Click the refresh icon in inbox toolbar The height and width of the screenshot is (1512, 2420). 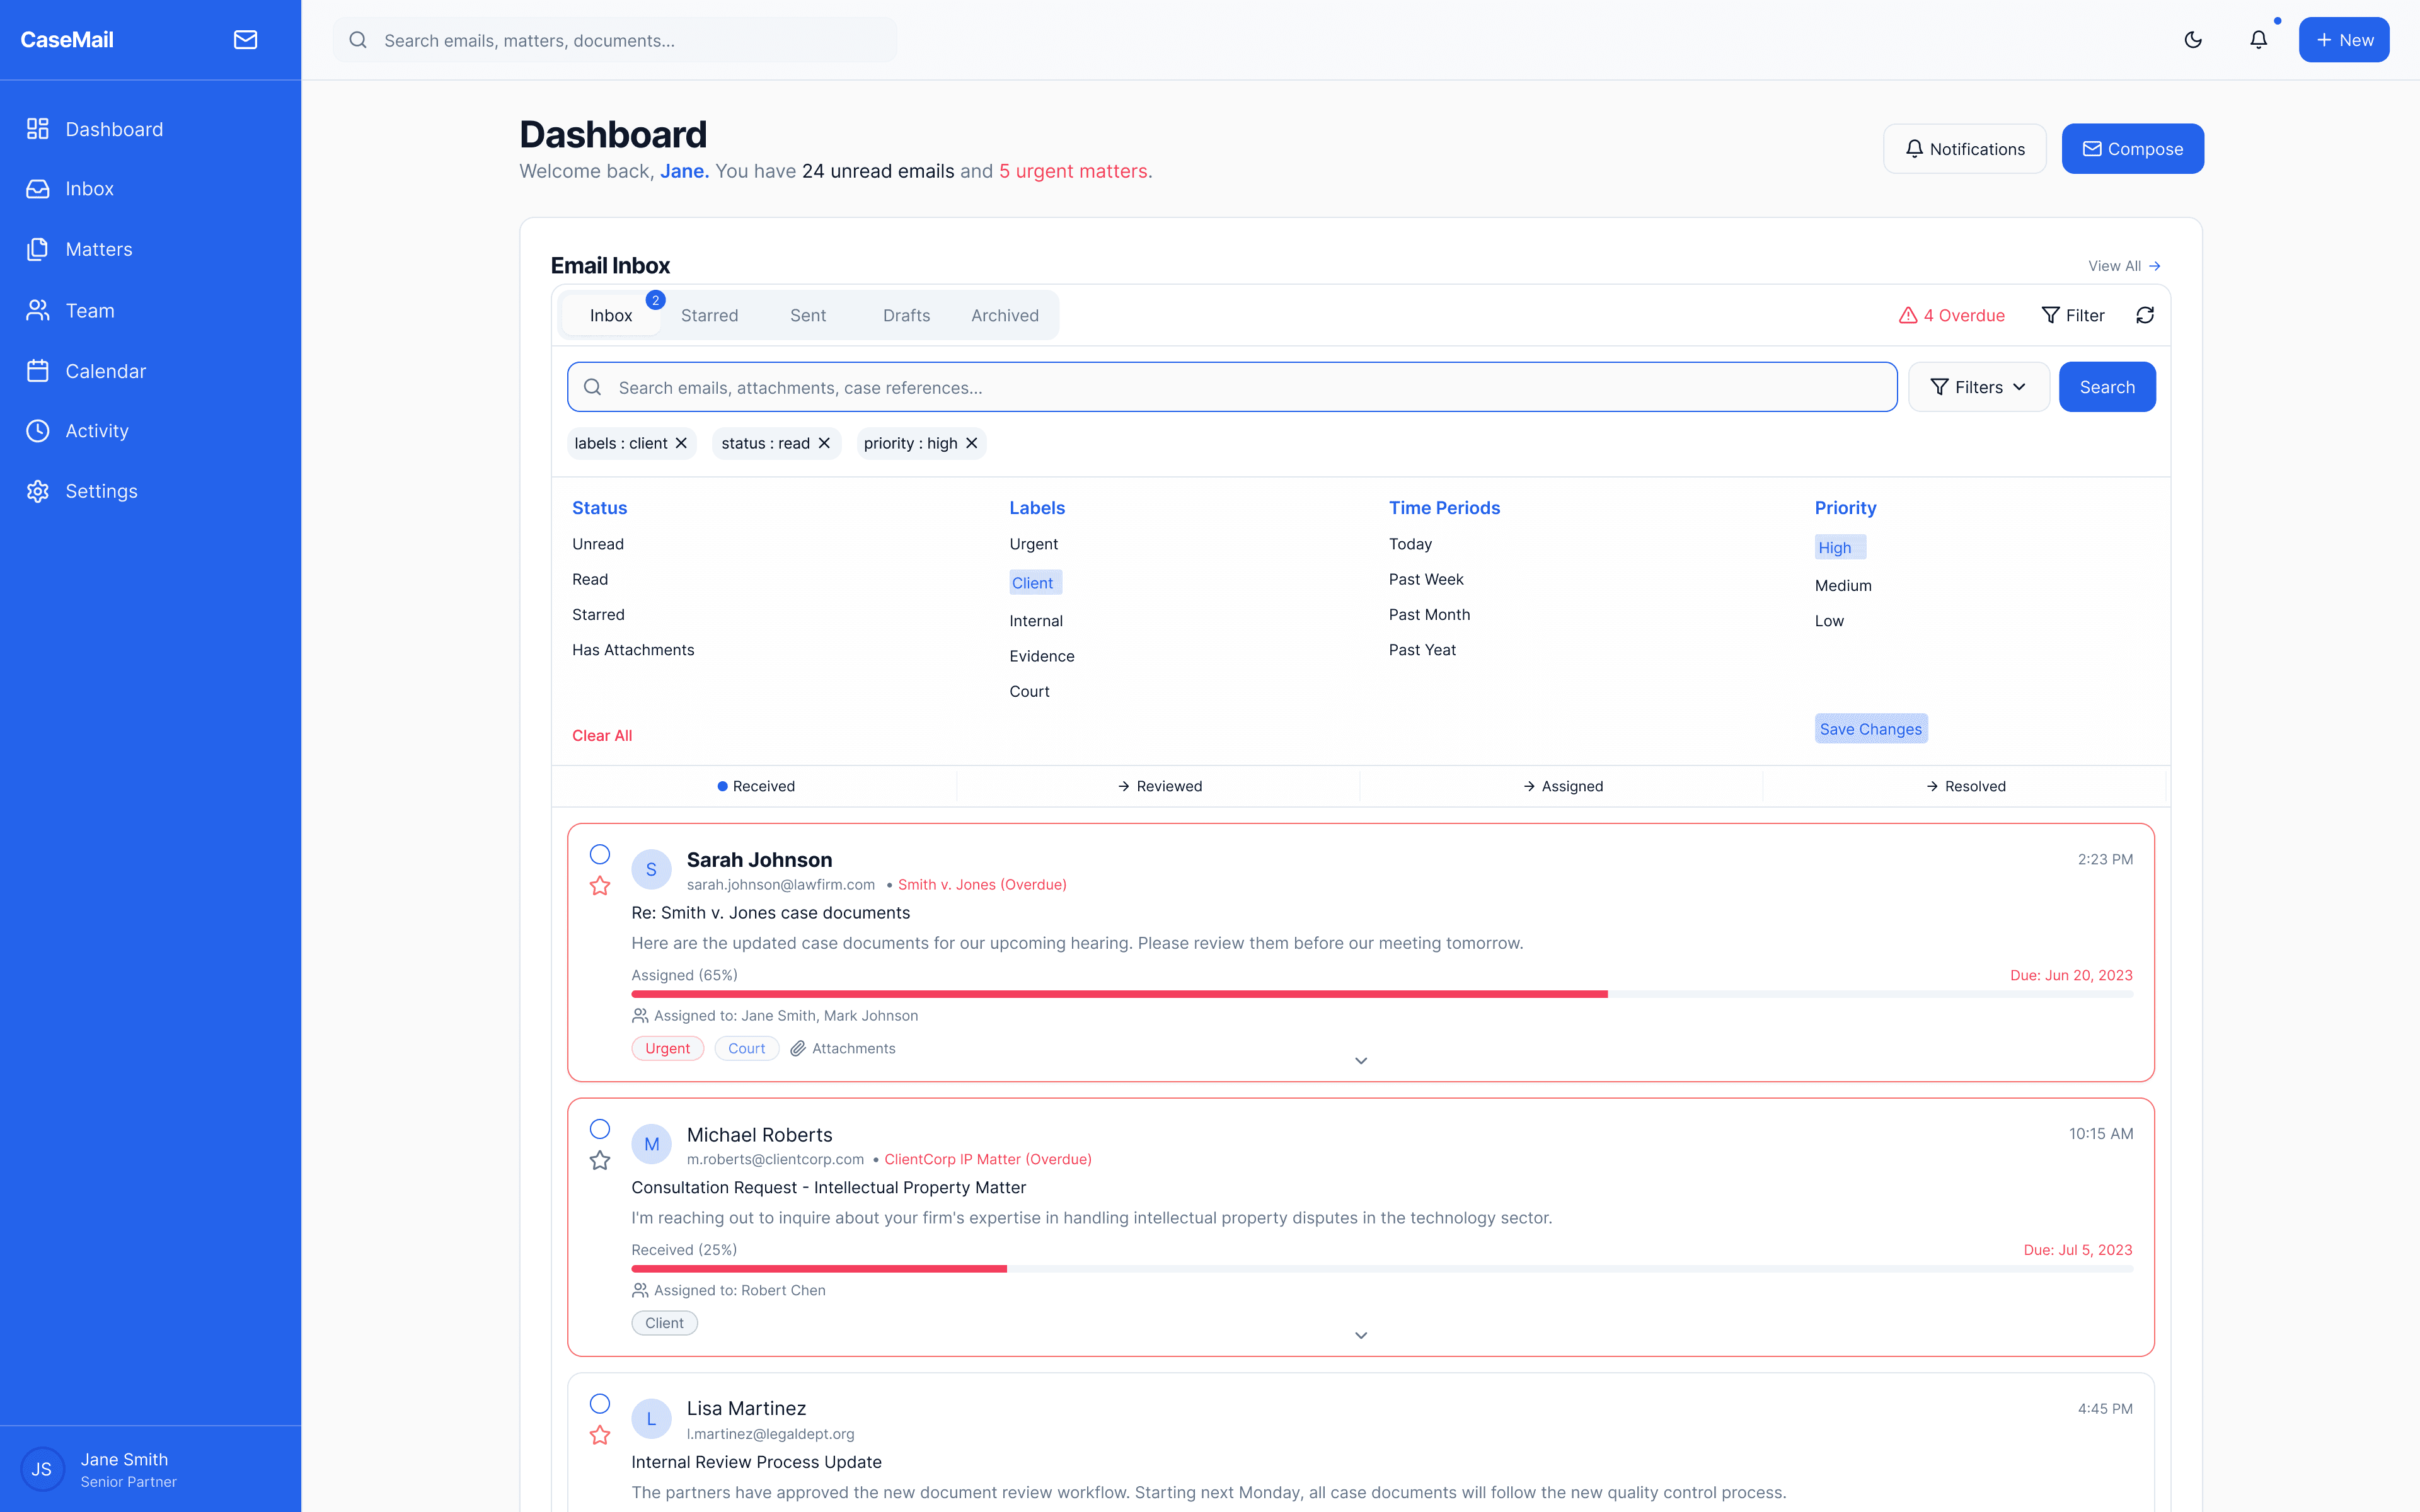[x=2145, y=315]
